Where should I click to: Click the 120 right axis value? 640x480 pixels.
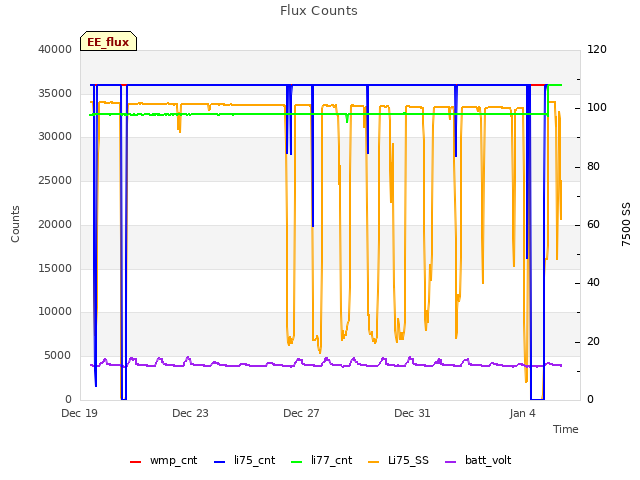point(597,49)
